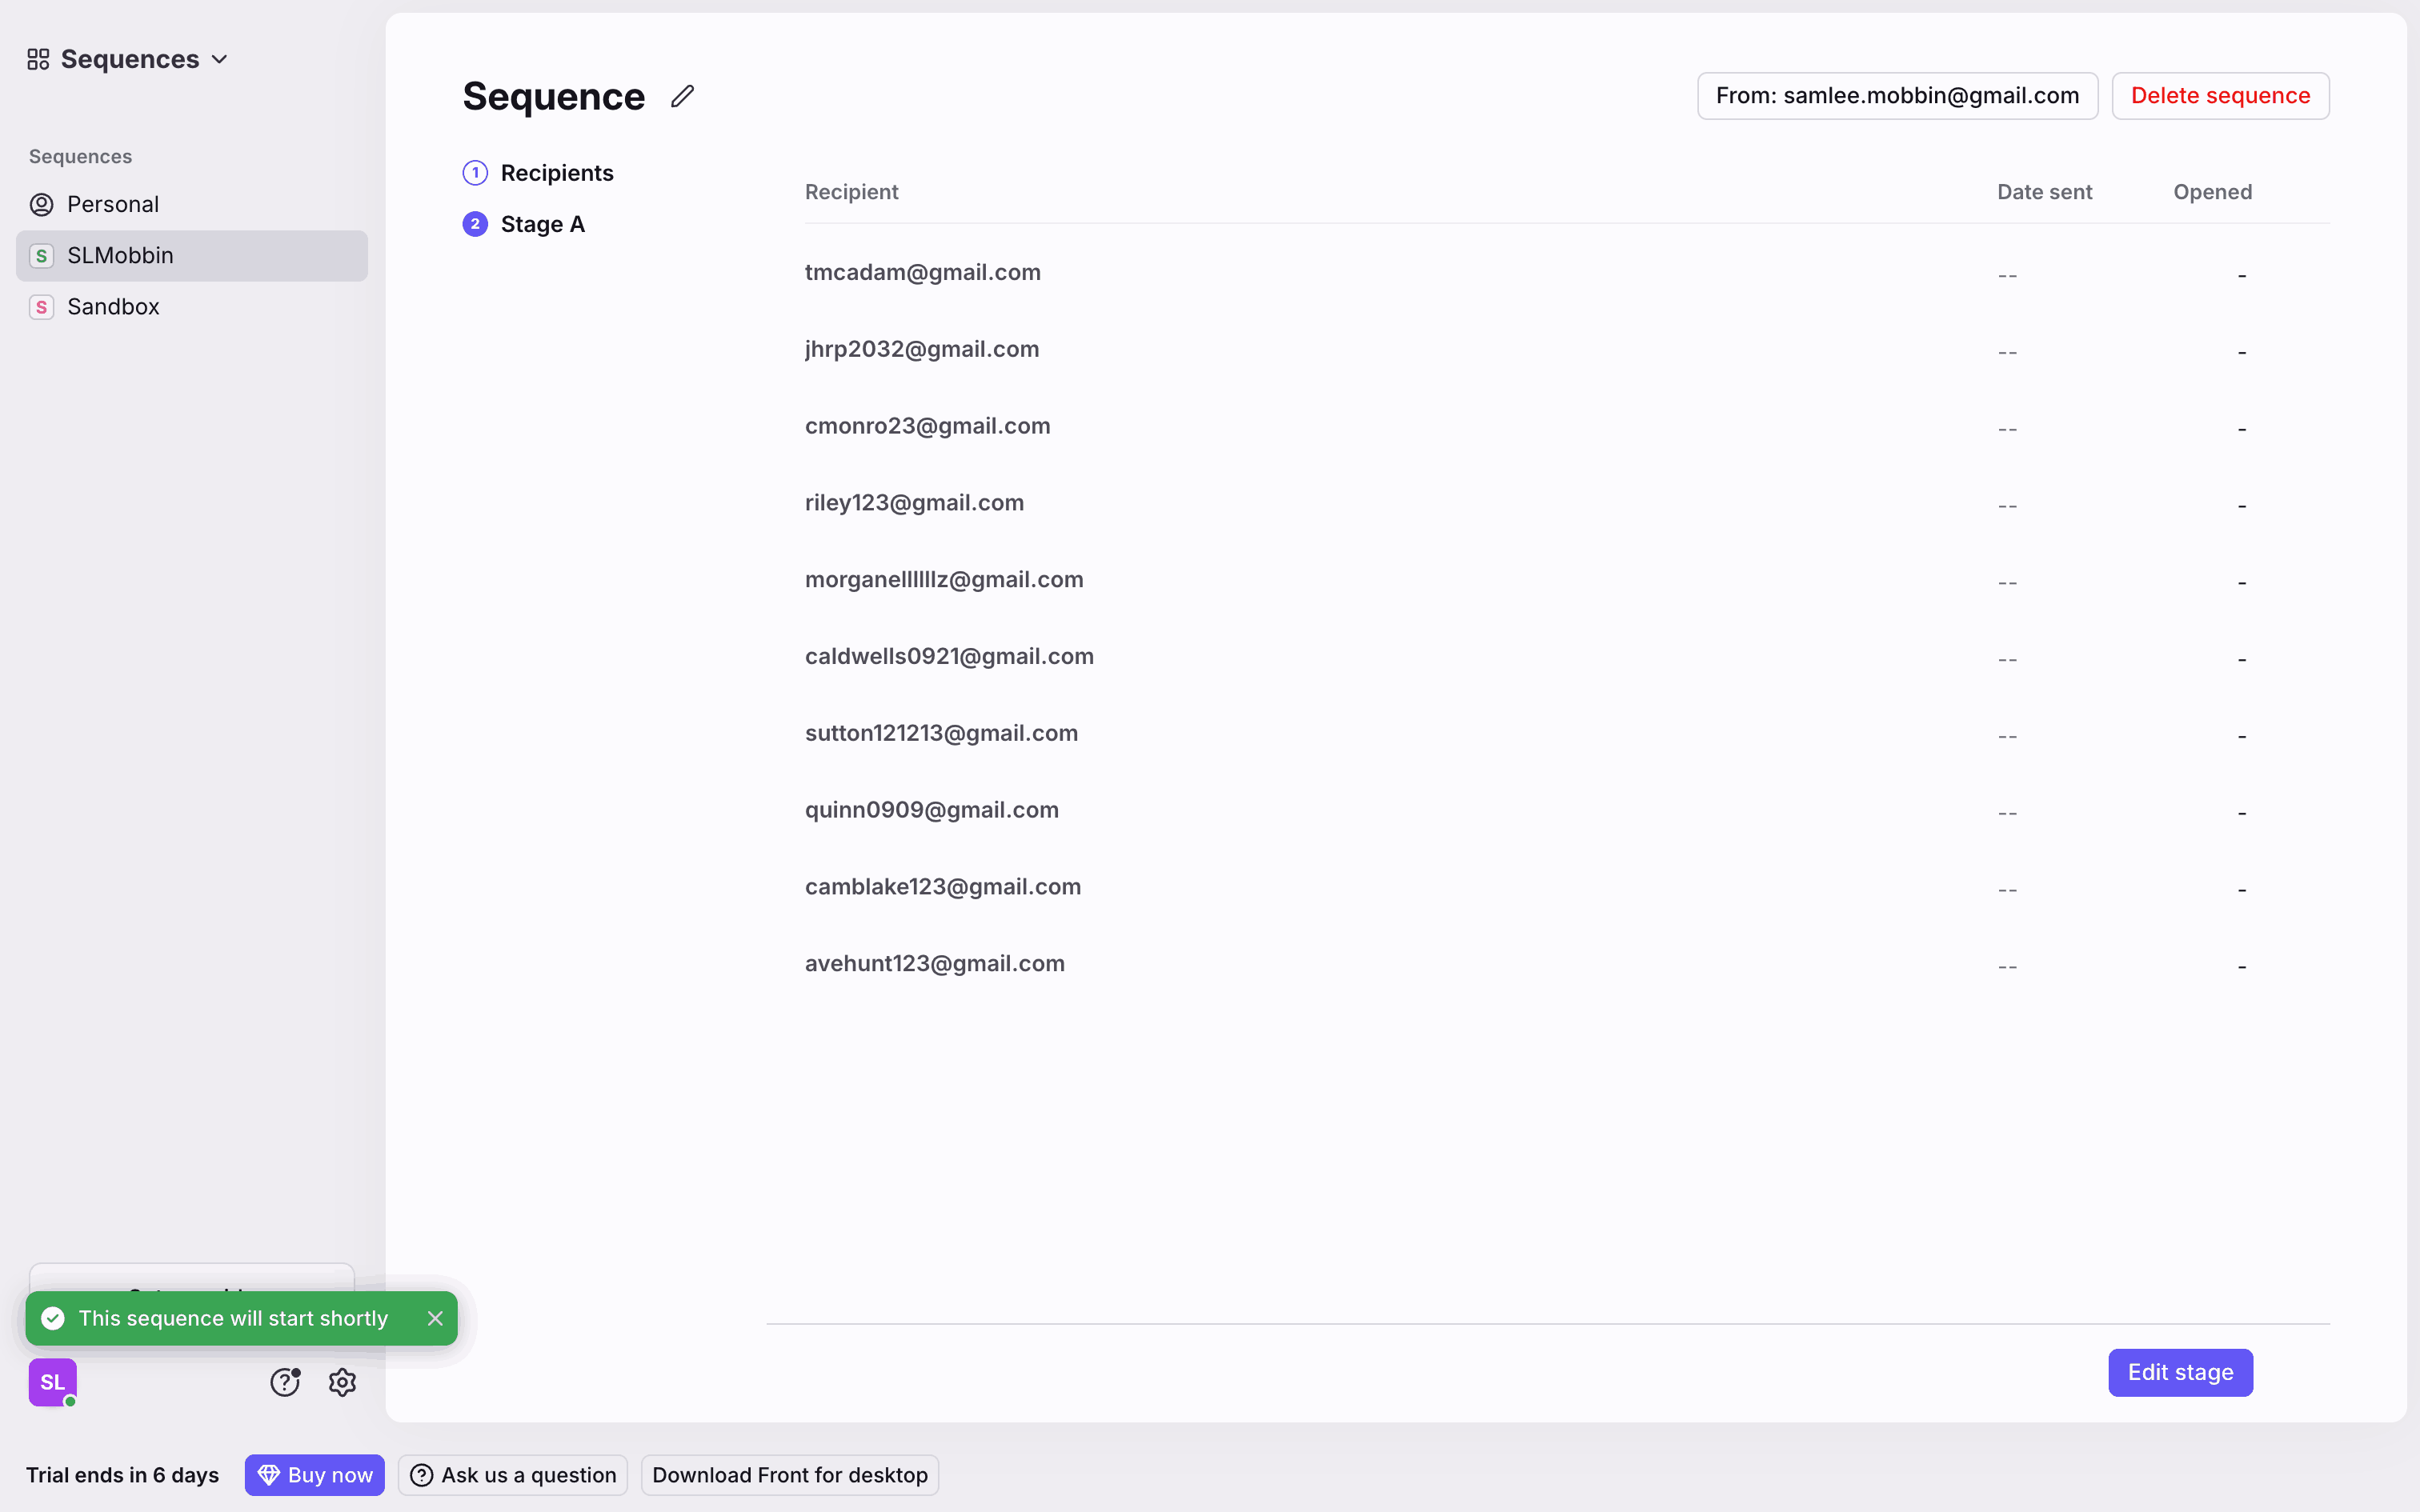
Task: Expand the Sequences dropdown chevron
Action: 220,60
